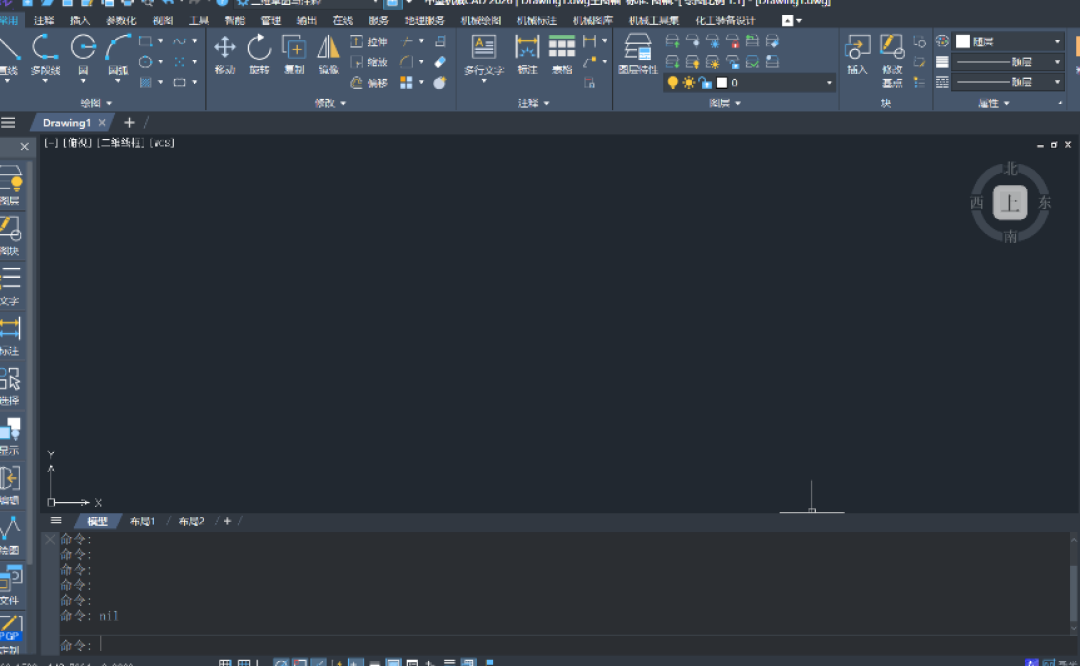1080x666 pixels.
Task: Insert a 表格 (Table)
Action: click(x=561, y=54)
